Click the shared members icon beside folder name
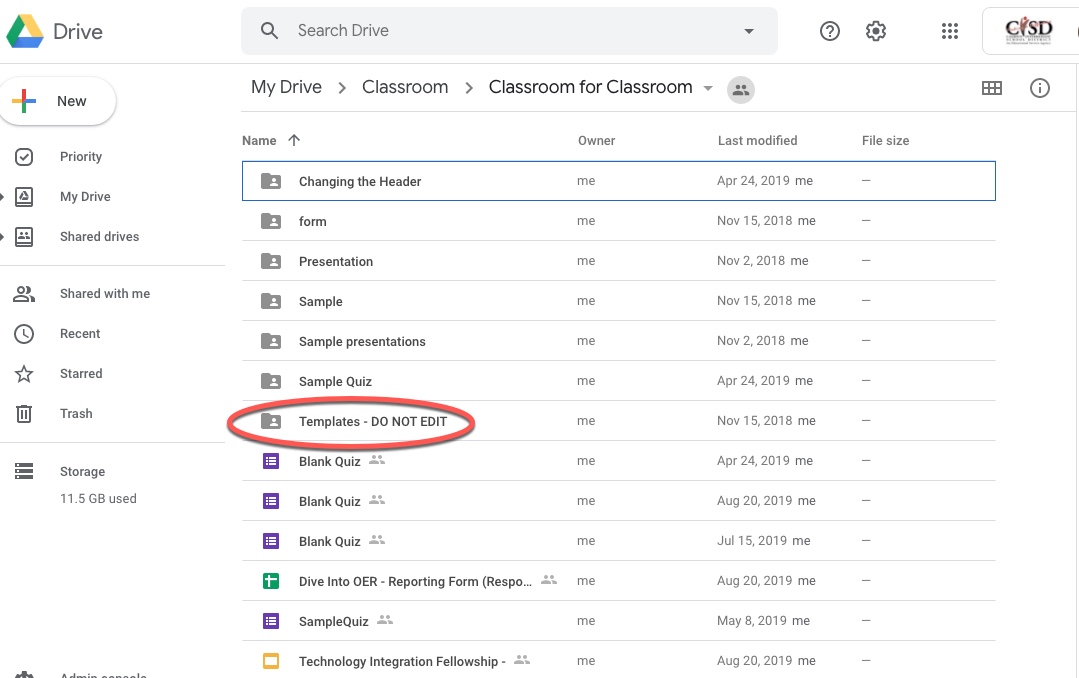 (741, 89)
